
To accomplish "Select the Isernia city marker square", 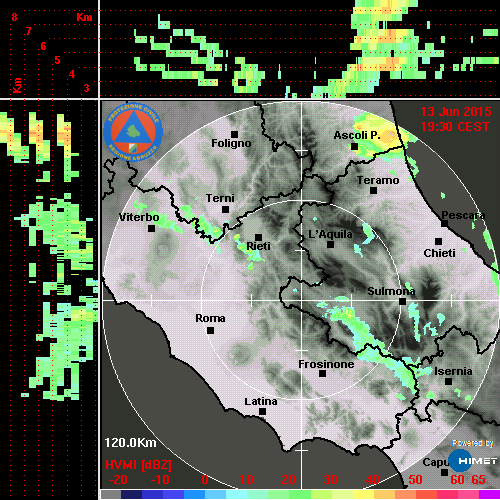I will click(448, 381).
